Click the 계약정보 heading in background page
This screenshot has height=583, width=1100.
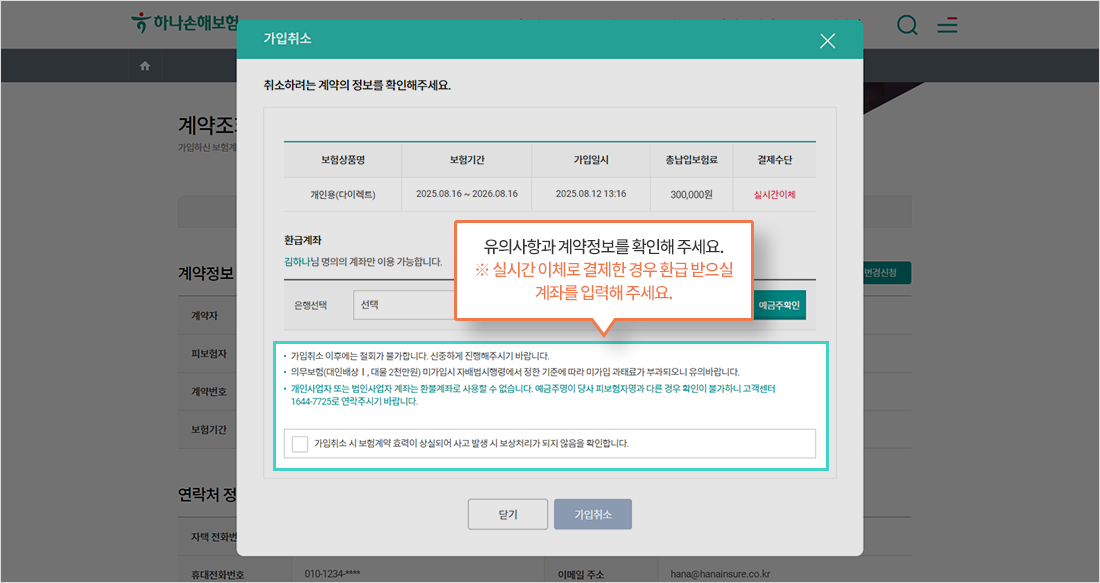[207, 274]
